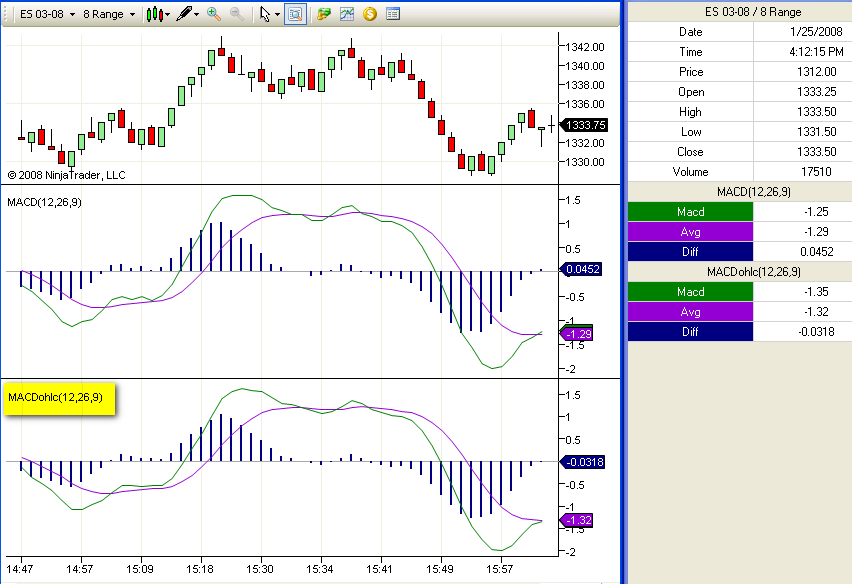Open the indicators chart icon
Image resolution: width=852 pixels, height=584 pixels.
[347, 14]
